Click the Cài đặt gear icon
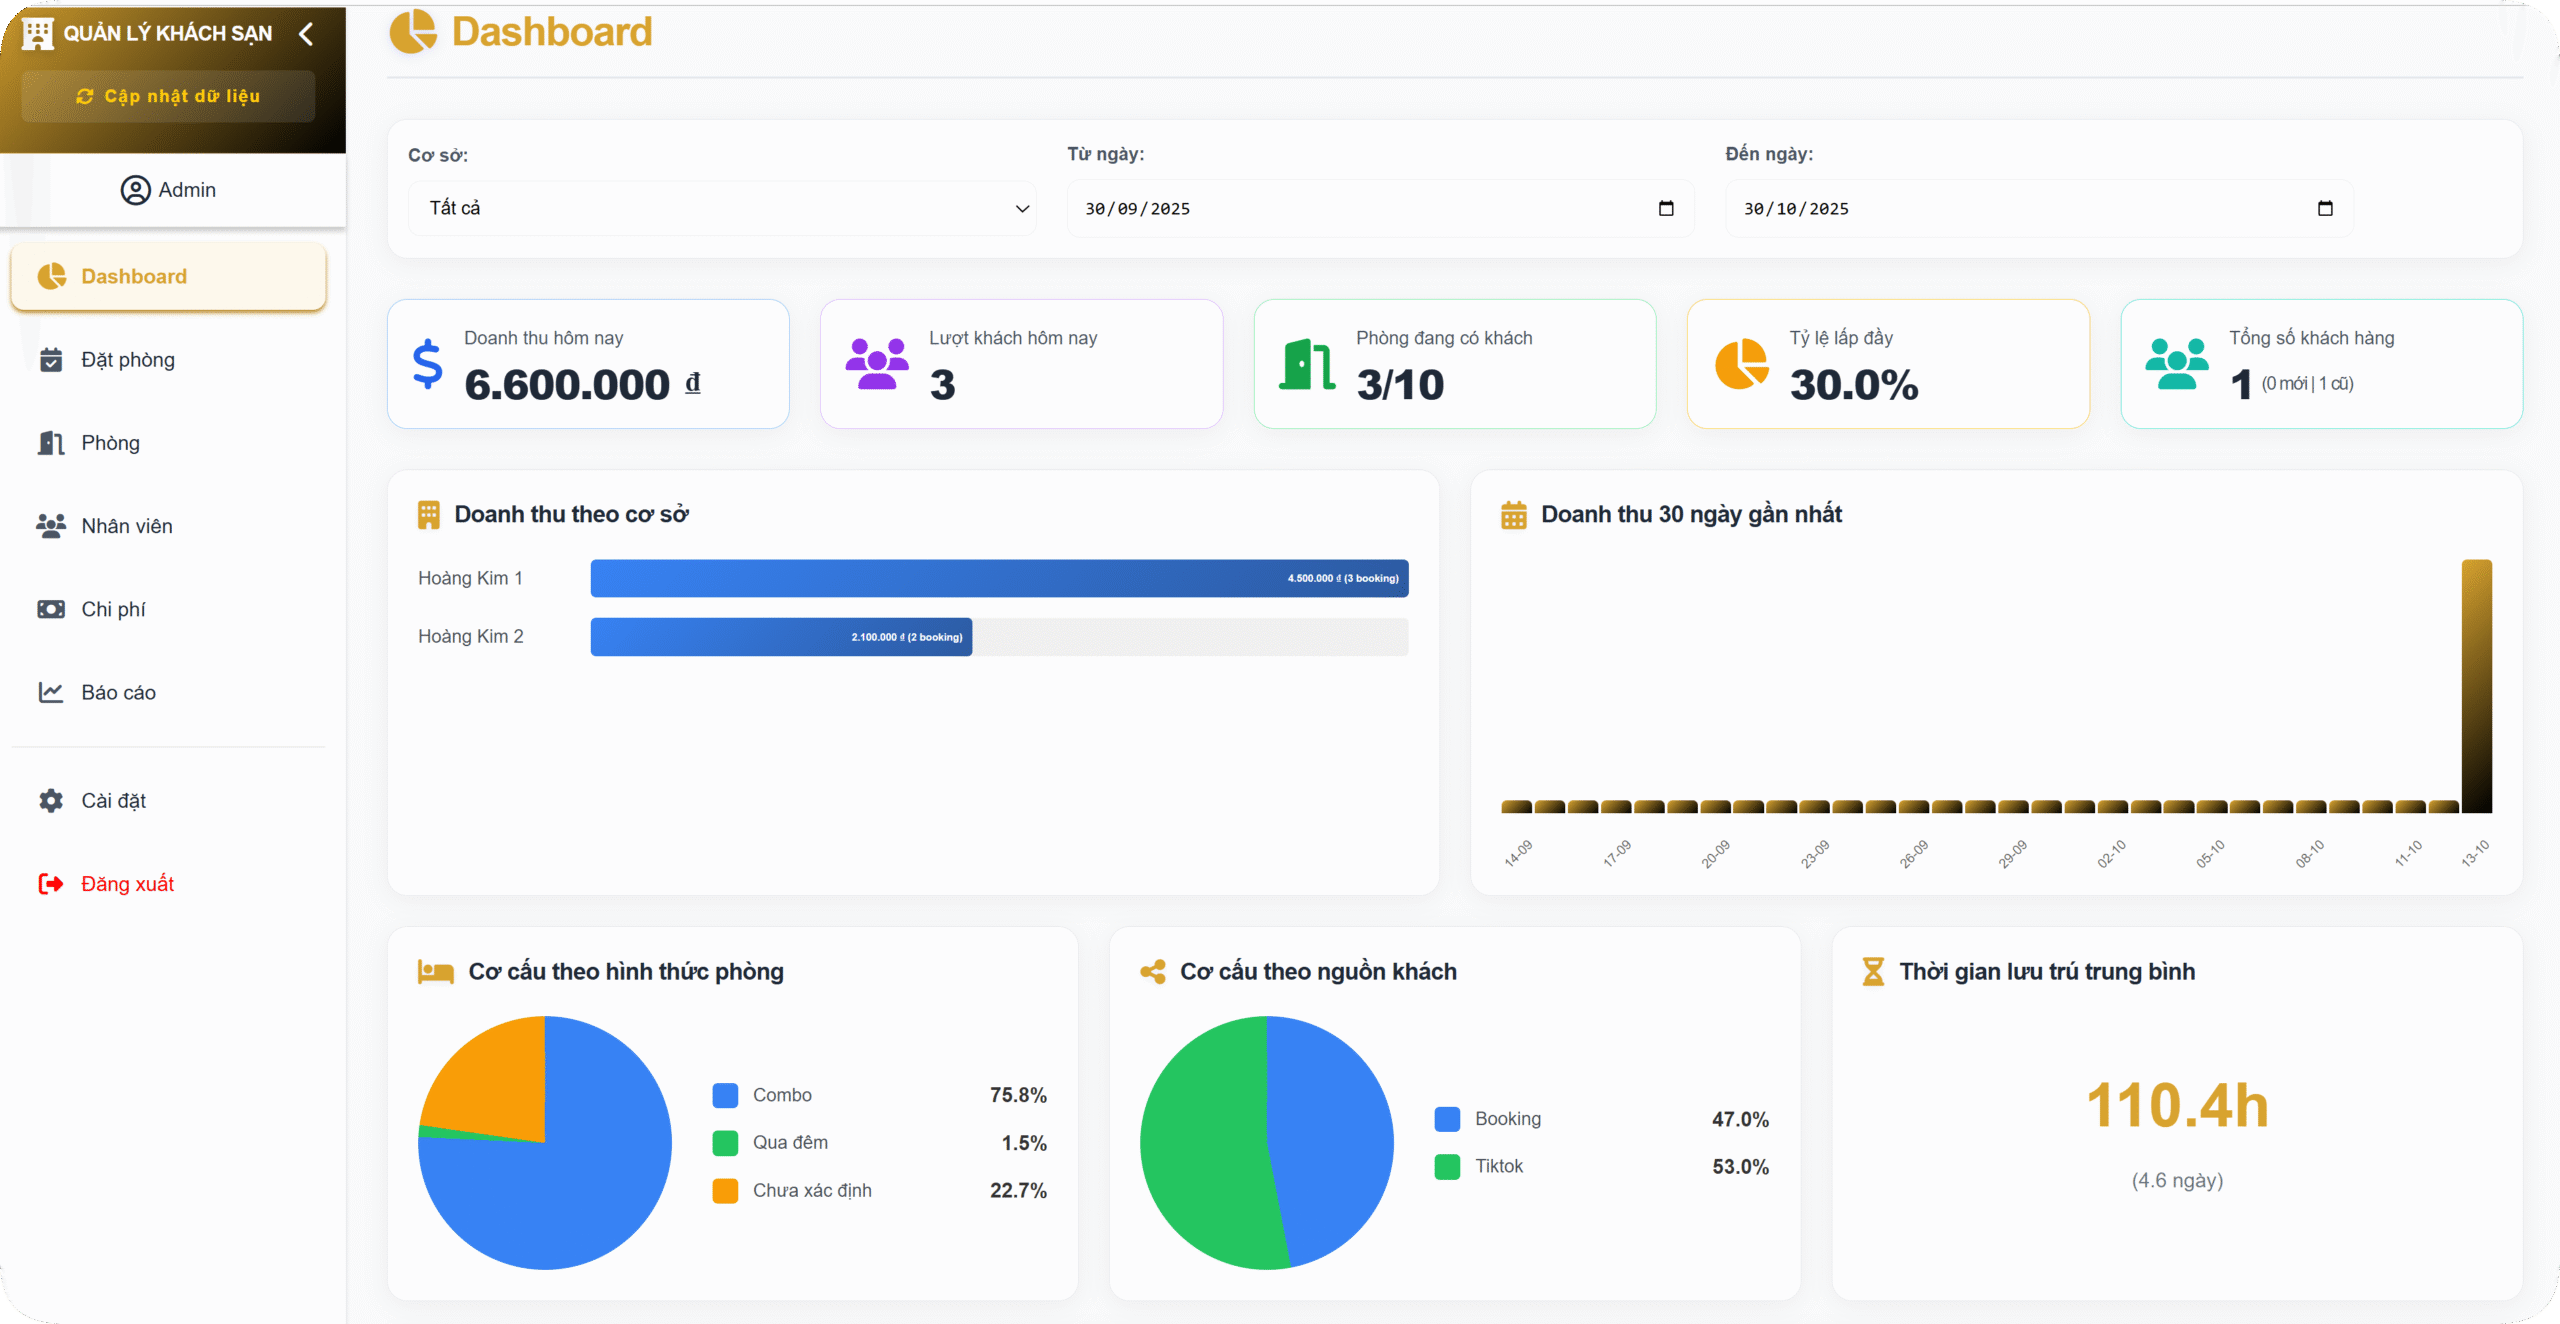 51,801
